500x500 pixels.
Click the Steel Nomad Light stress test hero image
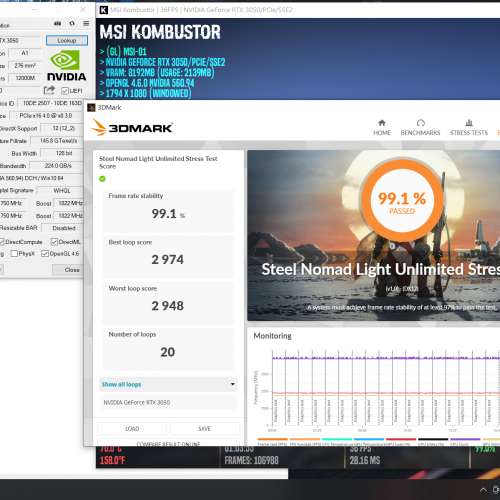374,235
